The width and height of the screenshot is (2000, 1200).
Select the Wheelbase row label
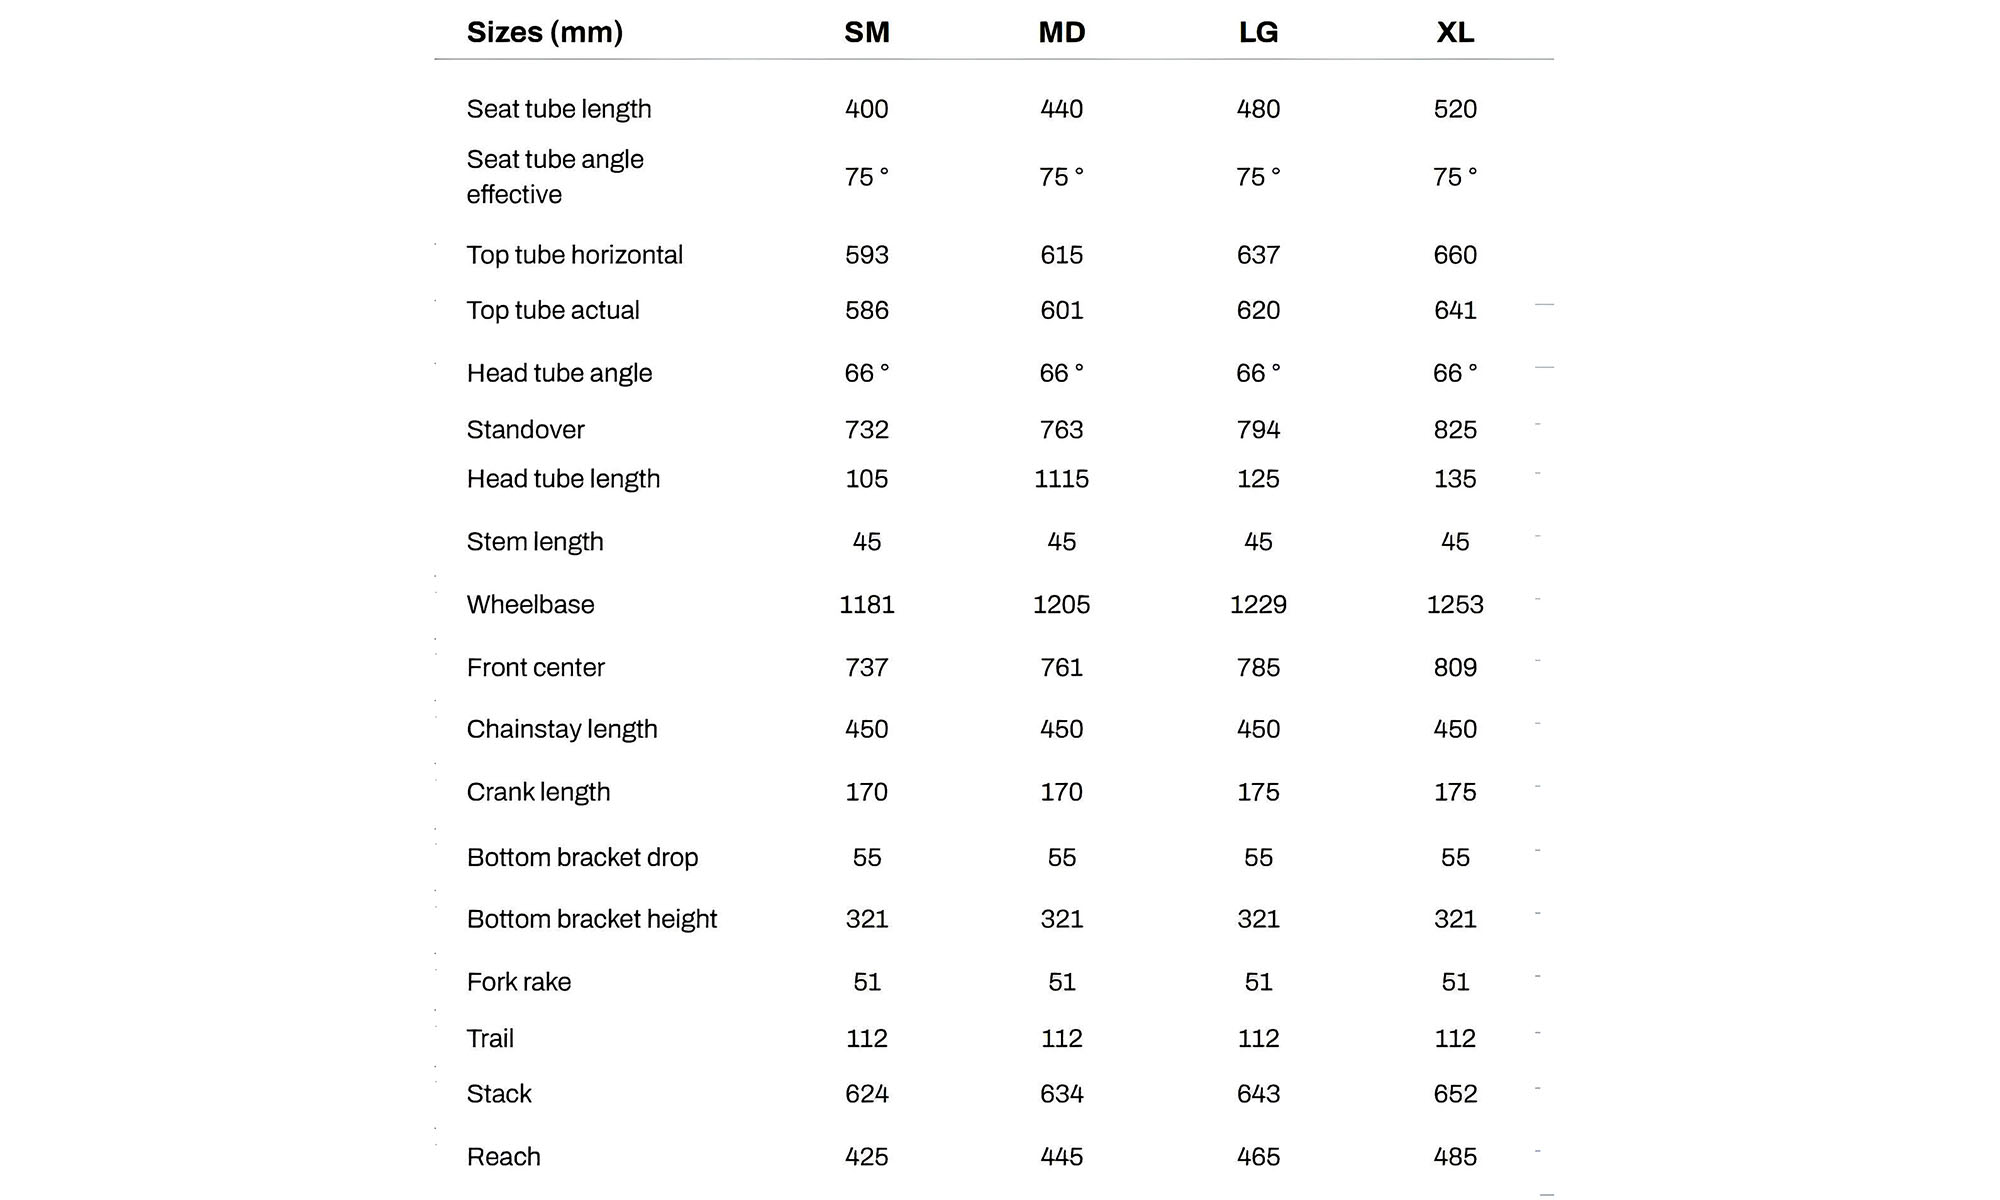click(530, 605)
